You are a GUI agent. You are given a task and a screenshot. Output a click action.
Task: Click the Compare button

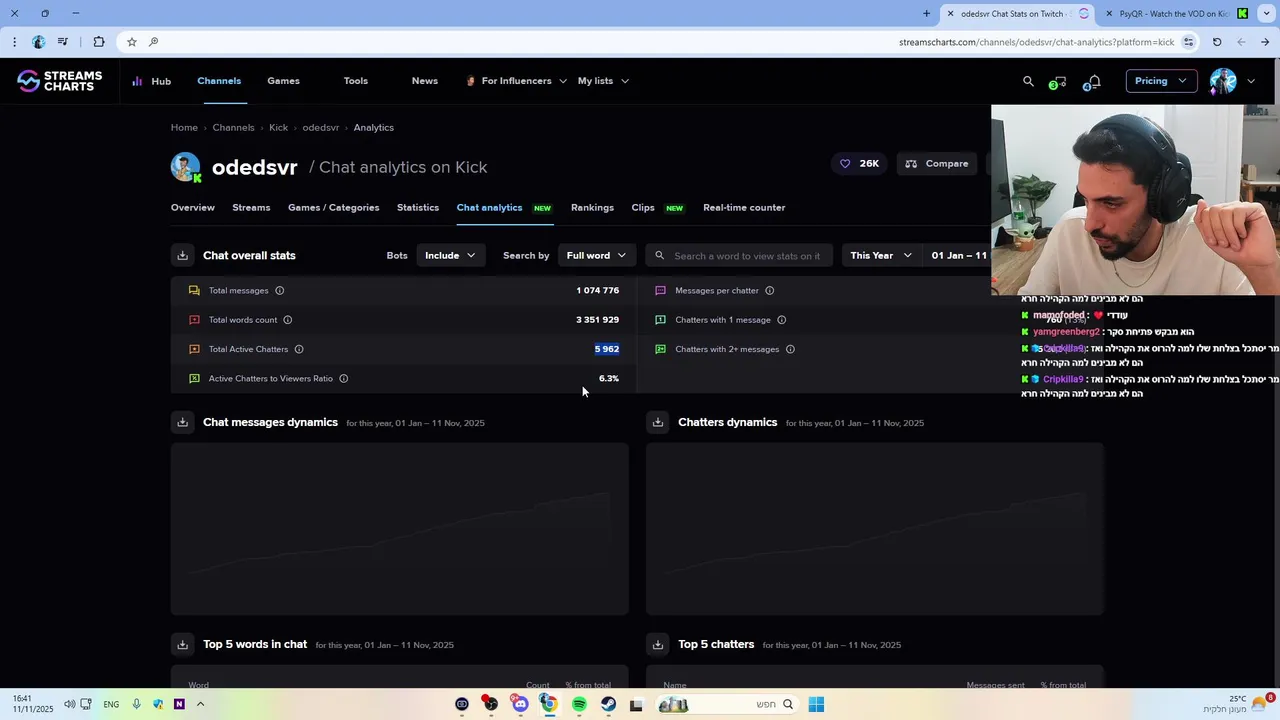(x=937, y=164)
